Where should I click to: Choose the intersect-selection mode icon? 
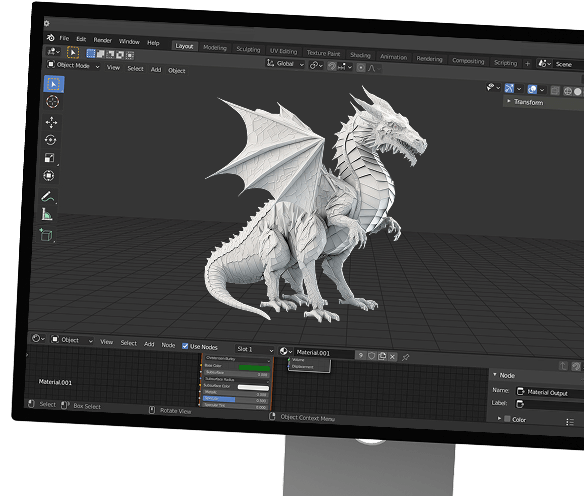pyautogui.click(x=130, y=55)
